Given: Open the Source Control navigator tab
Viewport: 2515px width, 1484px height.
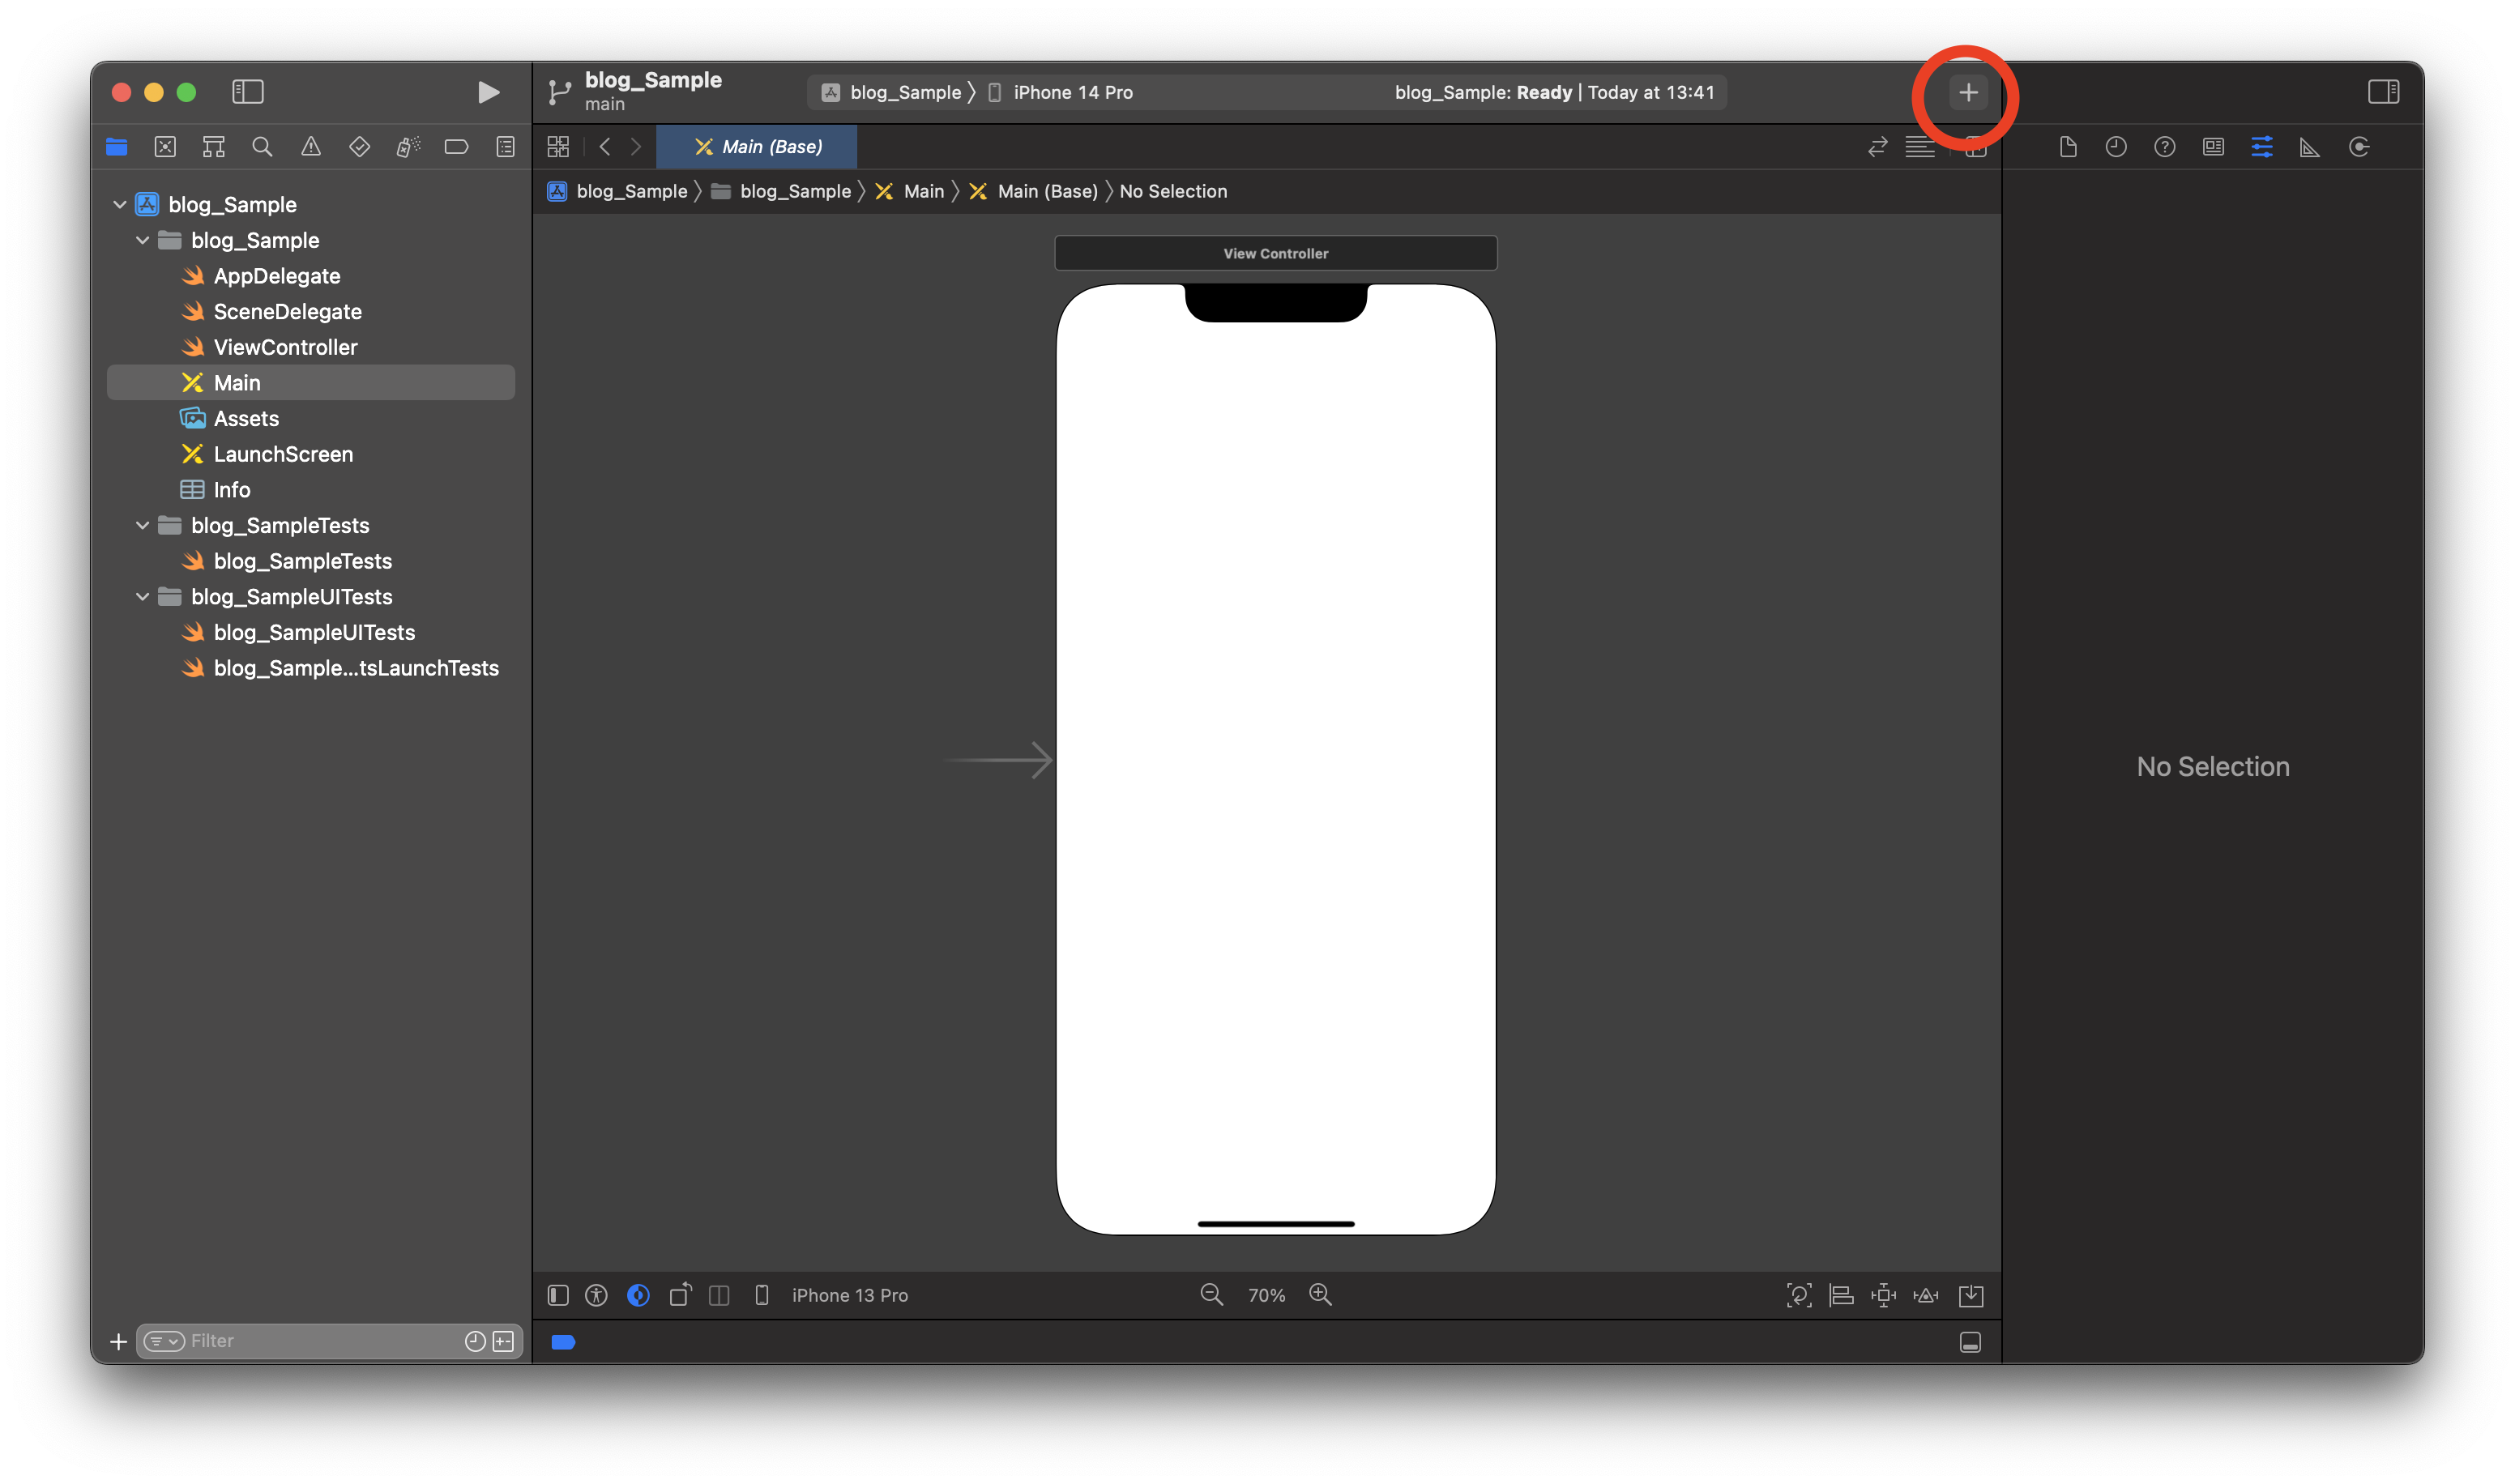Looking at the screenshot, I should (165, 147).
